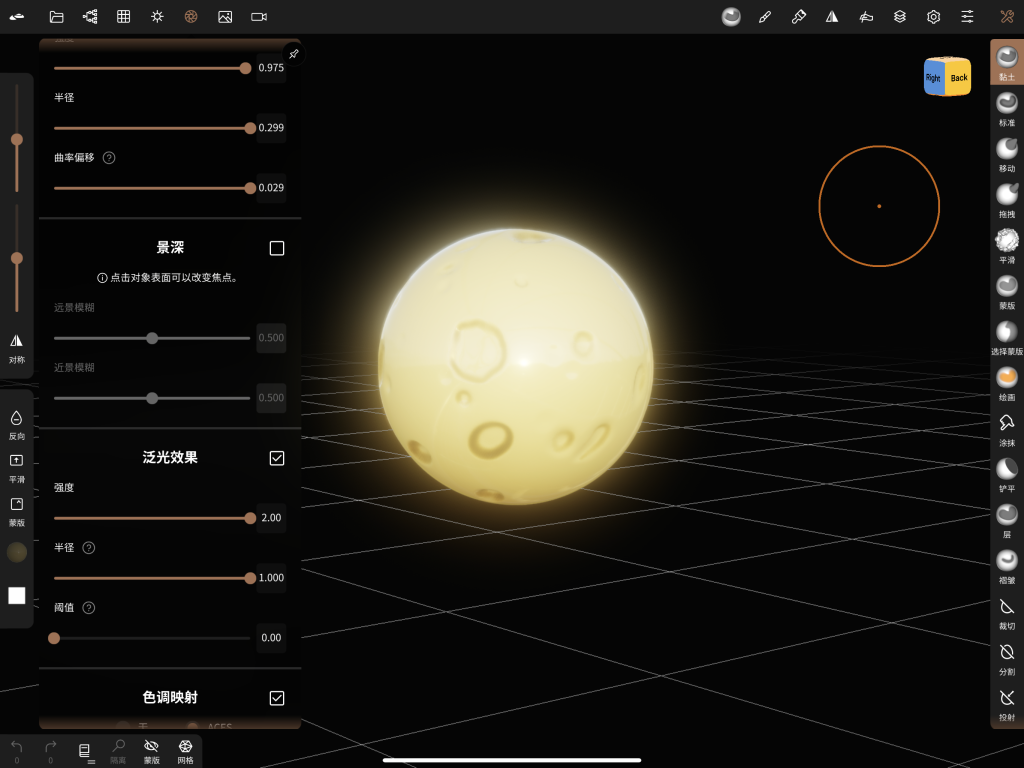Open the Symmetry menu in the top bar
The image size is (1024, 768).
(x=832, y=17)
